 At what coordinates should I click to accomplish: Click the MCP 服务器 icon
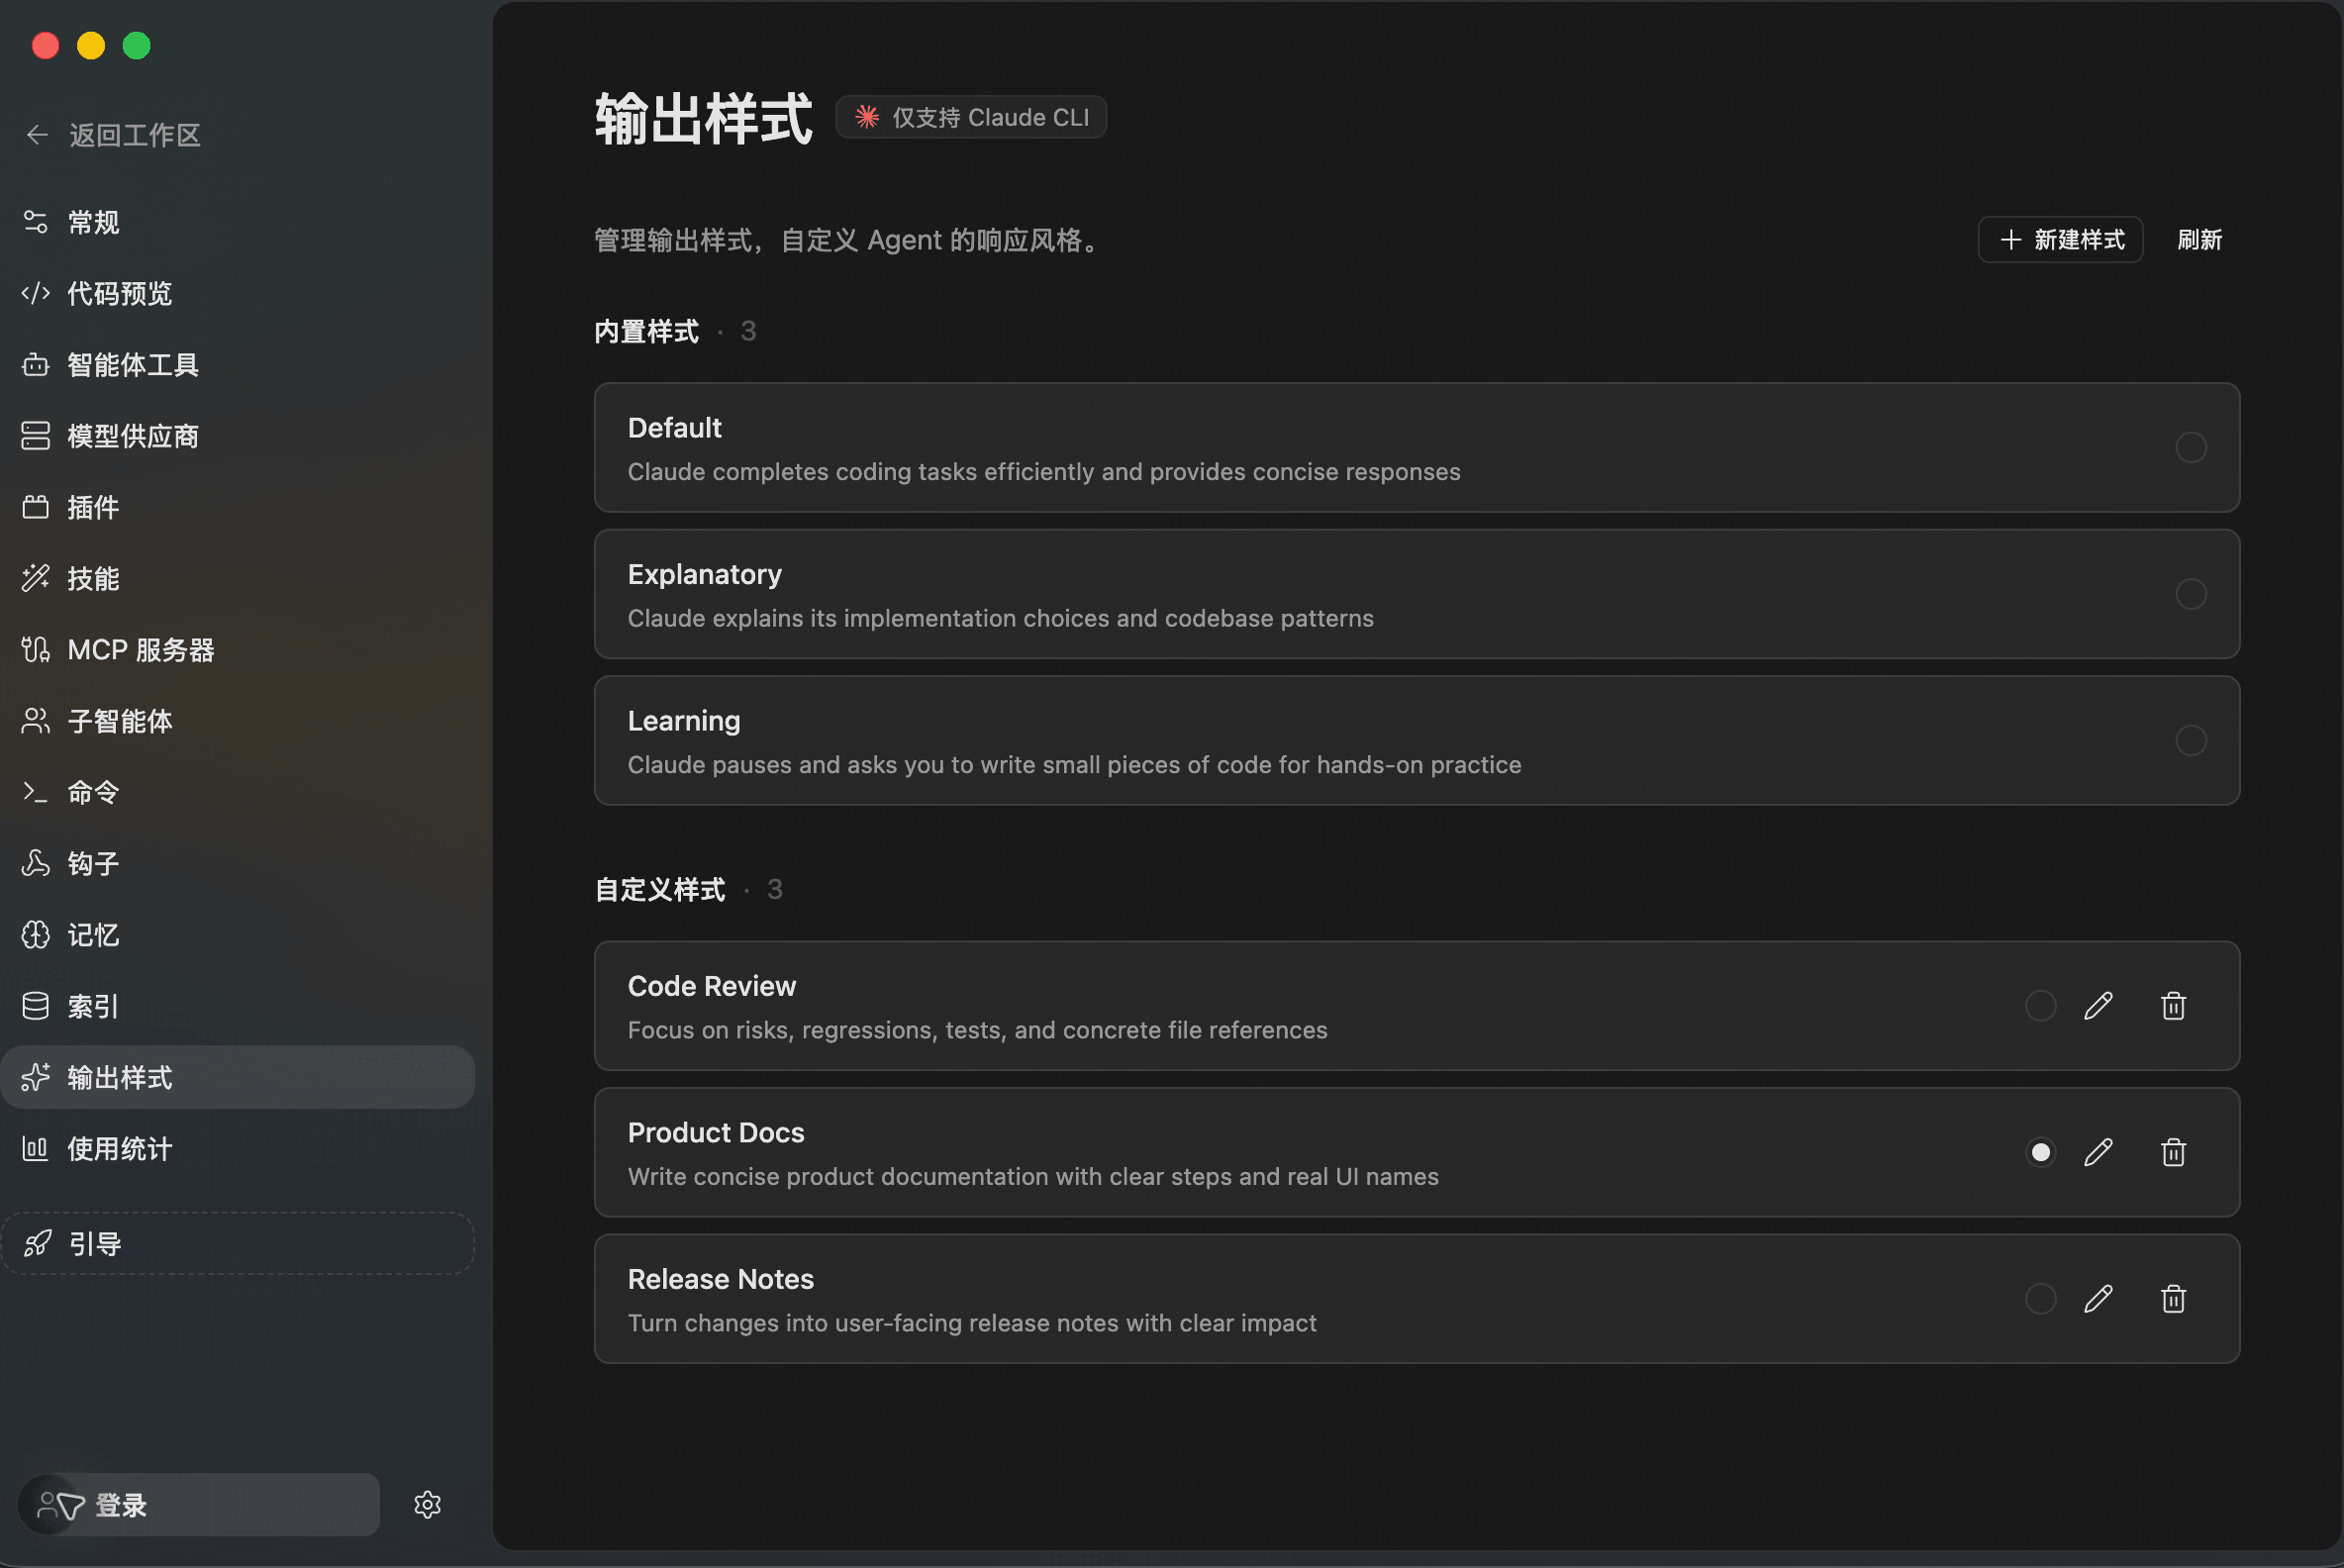36,650
